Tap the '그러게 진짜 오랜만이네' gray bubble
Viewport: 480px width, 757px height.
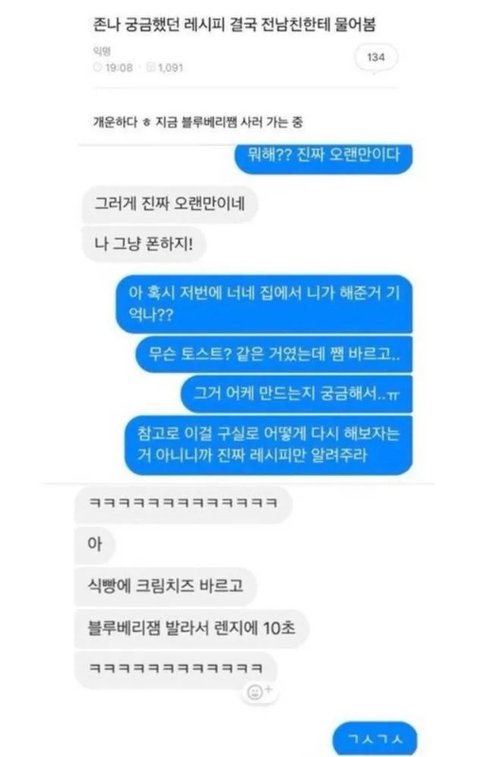click(x=169, y=204)
